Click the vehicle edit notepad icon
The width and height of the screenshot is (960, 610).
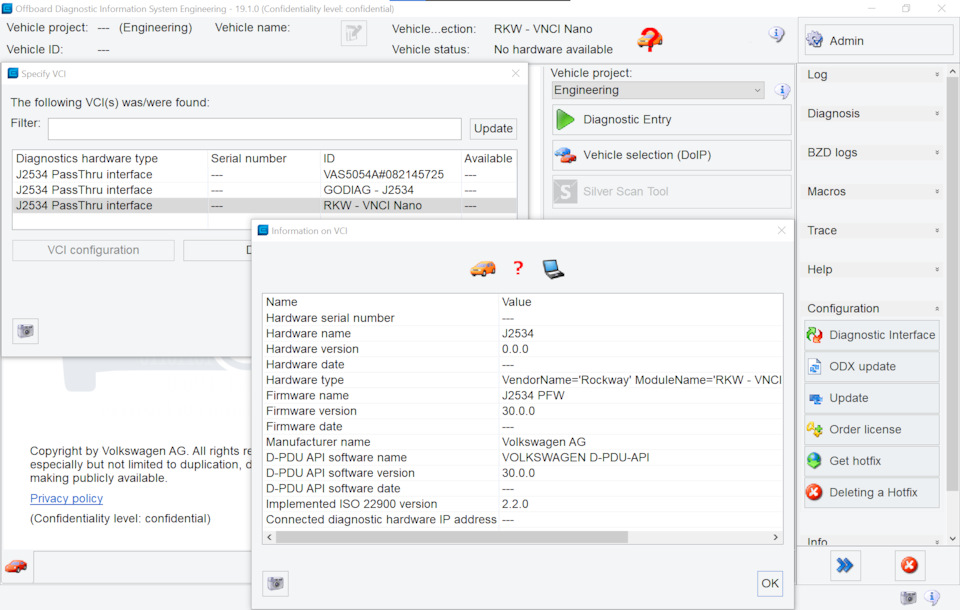click(x=353, y=33)
